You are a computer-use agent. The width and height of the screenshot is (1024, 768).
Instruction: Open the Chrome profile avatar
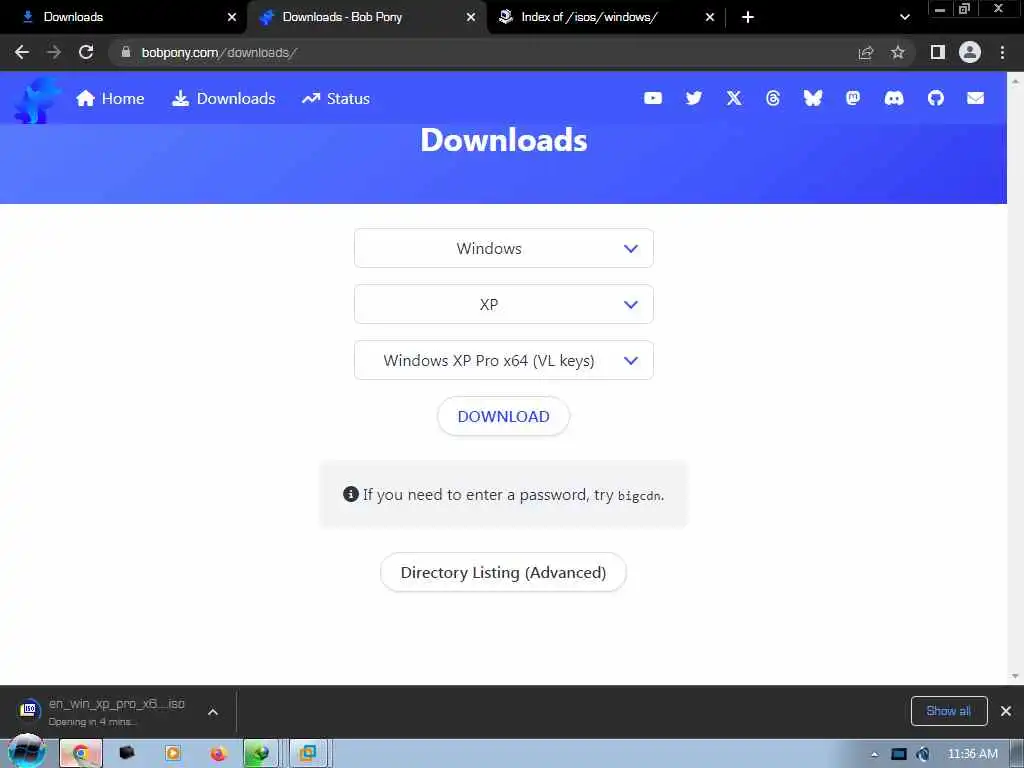[x=970, y=52]
